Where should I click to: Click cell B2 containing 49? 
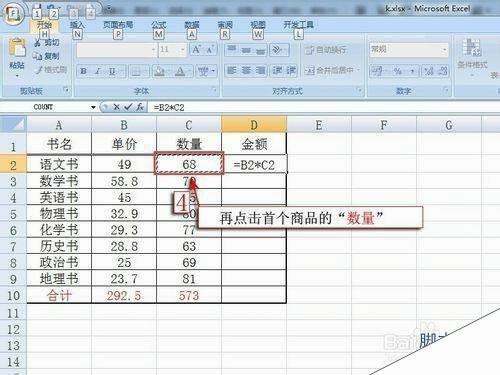click(x=124, y=164)
